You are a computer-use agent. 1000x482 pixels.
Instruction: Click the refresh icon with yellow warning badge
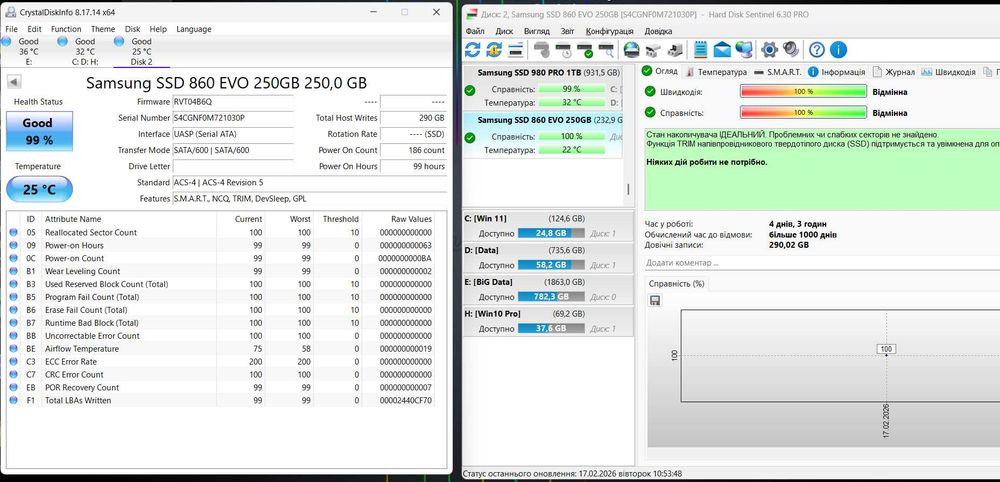coord(494,50)
